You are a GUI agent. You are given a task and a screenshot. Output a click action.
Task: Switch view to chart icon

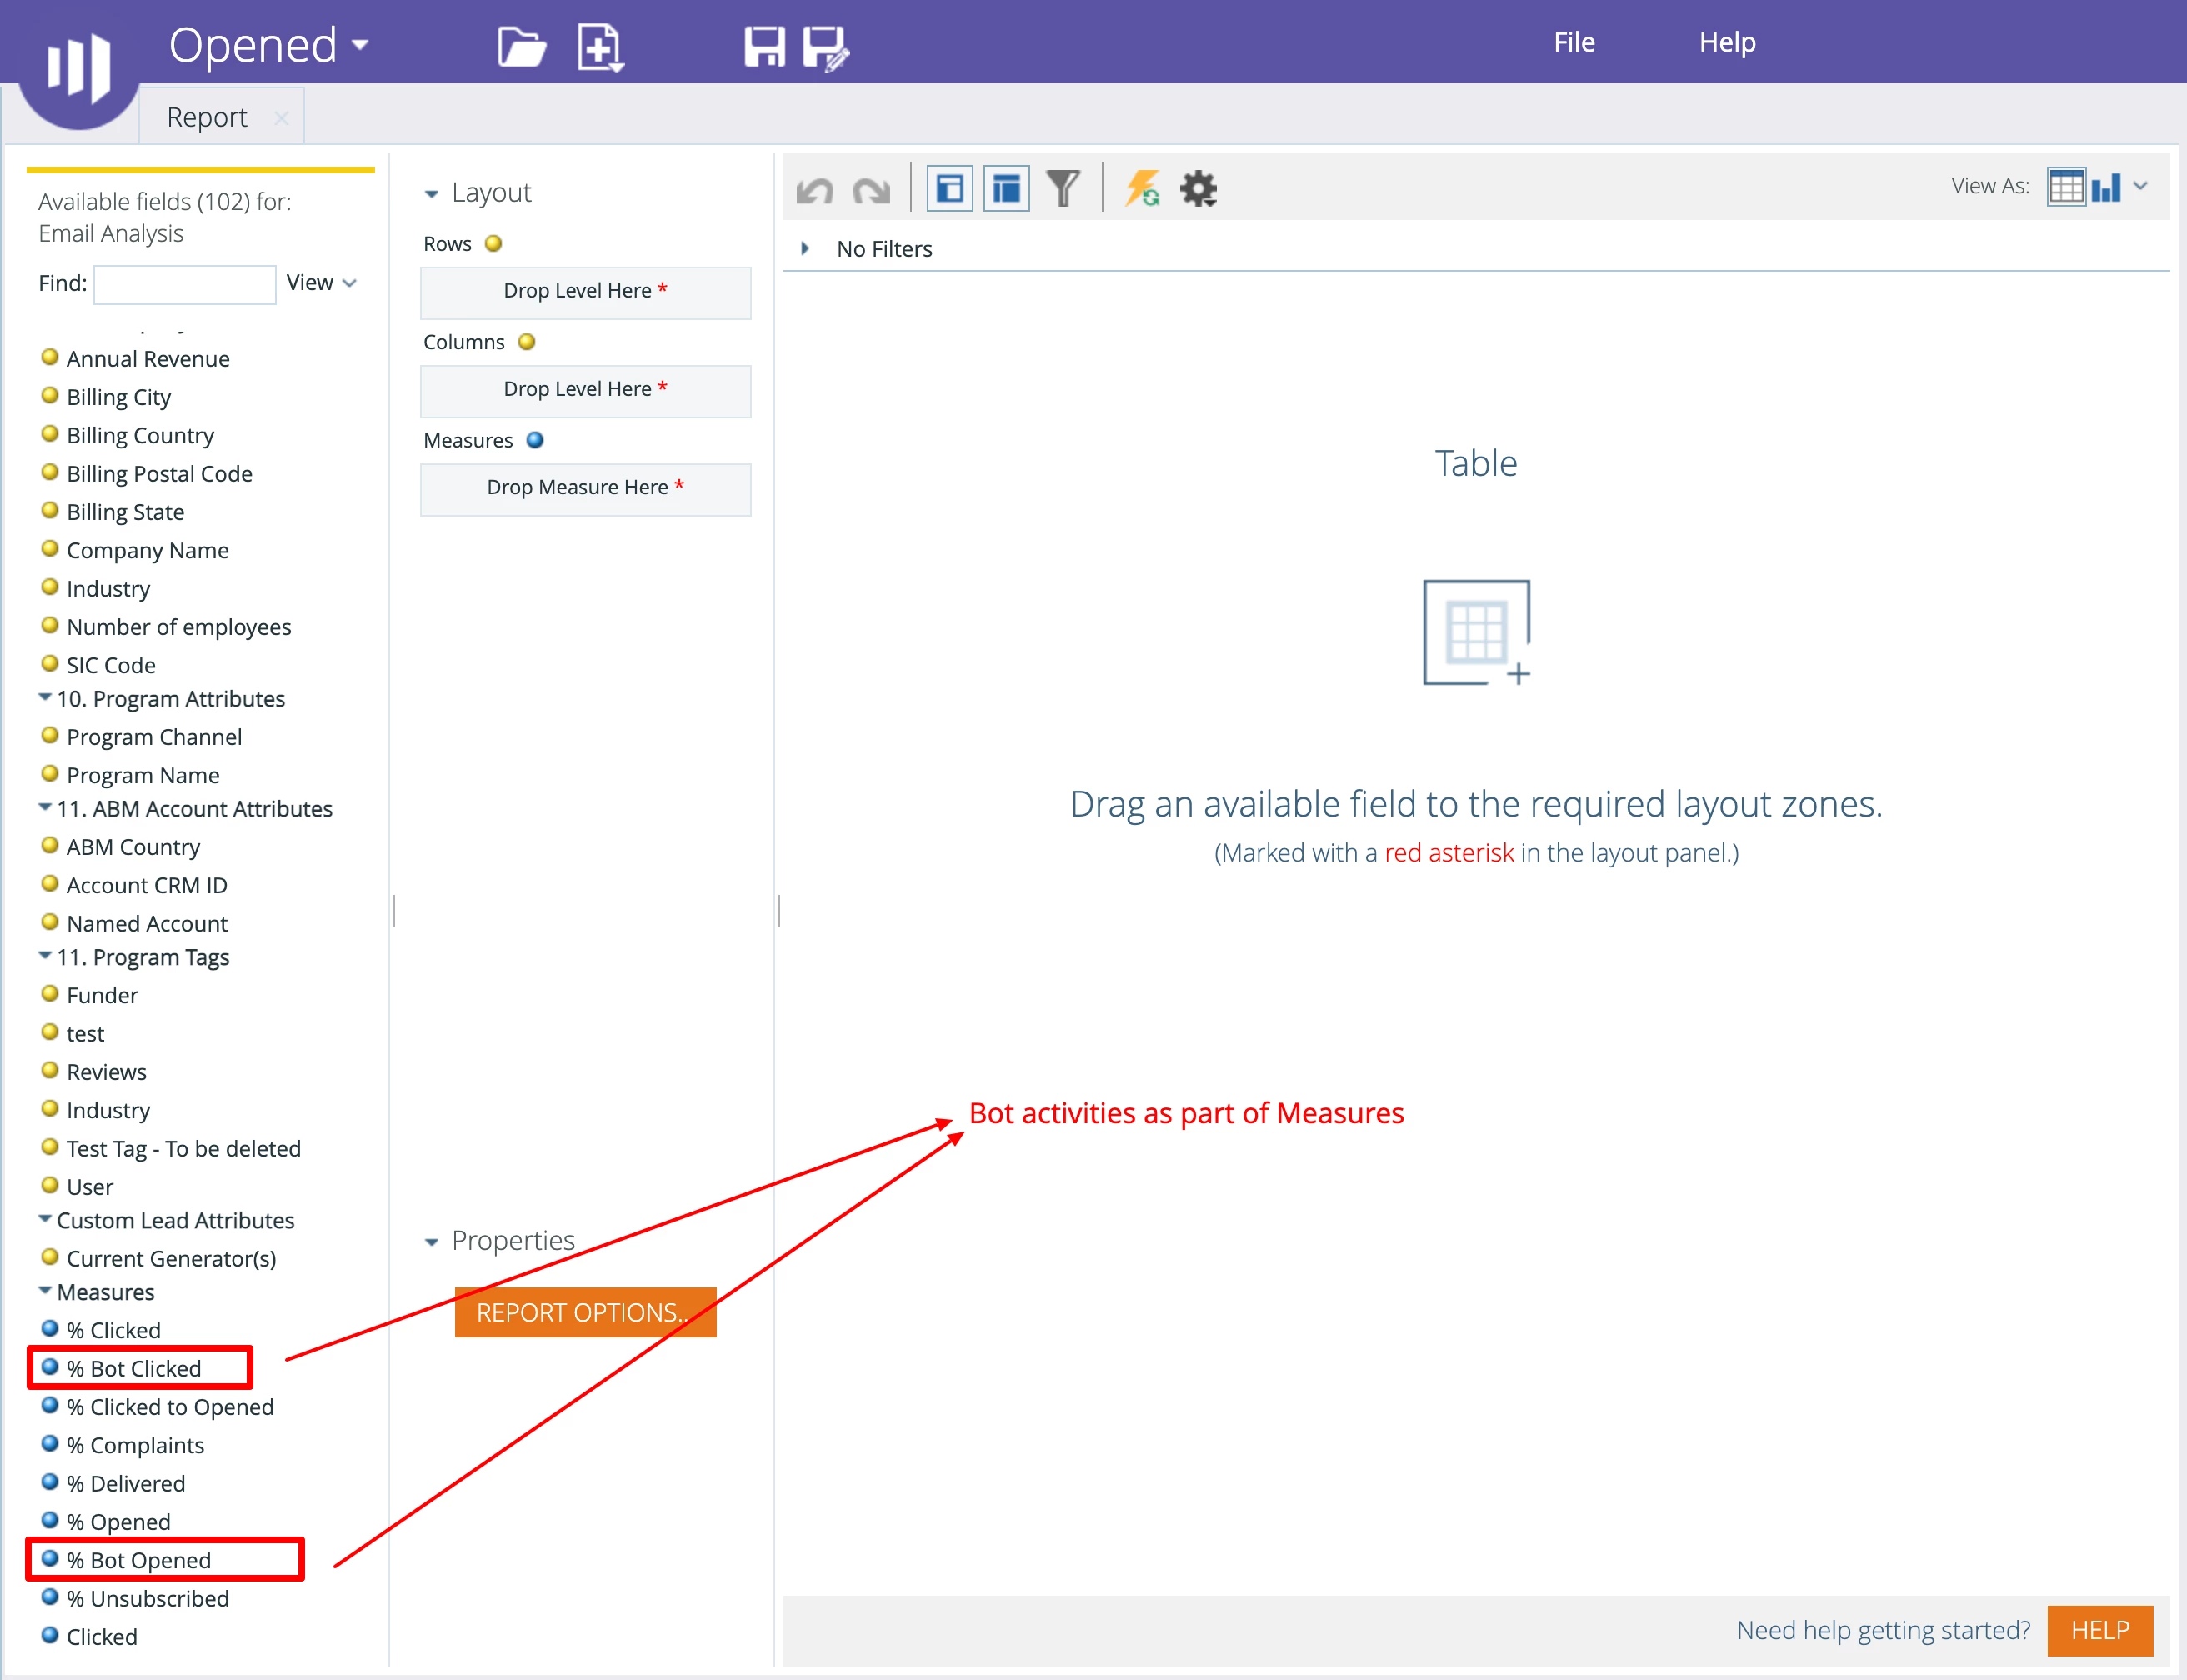point(2106,187)
